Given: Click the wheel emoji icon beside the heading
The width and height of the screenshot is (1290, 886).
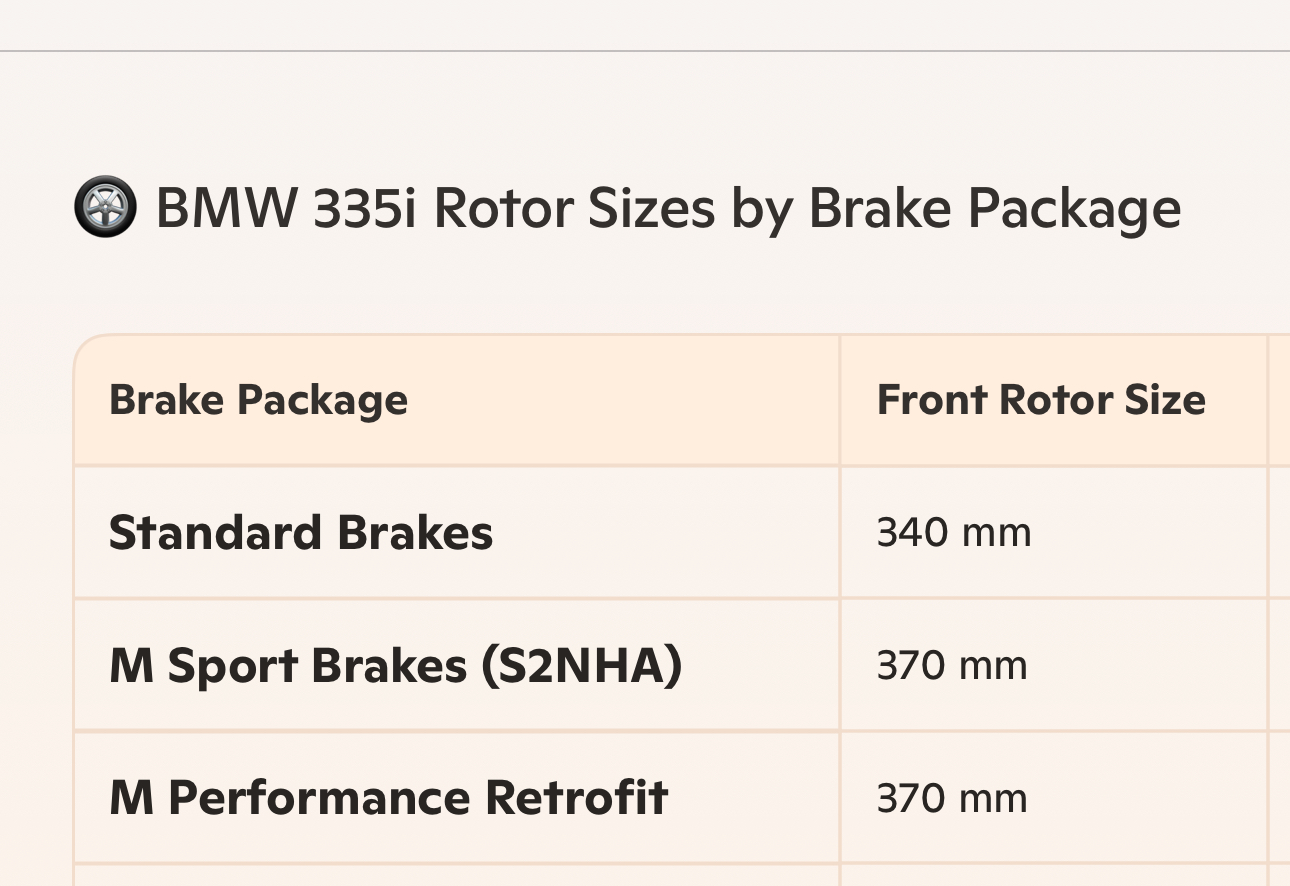Looking at the screenshot, I should click(x=105, y=207).
